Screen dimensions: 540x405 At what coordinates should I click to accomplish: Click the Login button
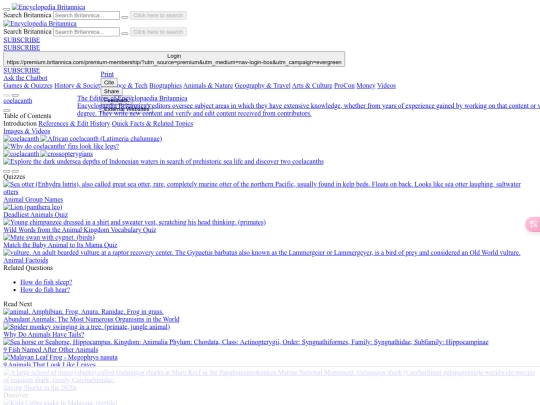tap(174, 59)
